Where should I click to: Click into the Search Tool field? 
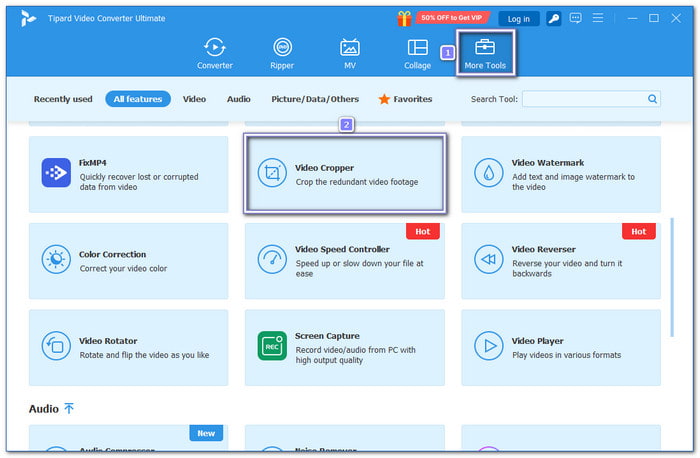(x=583, y=99)
